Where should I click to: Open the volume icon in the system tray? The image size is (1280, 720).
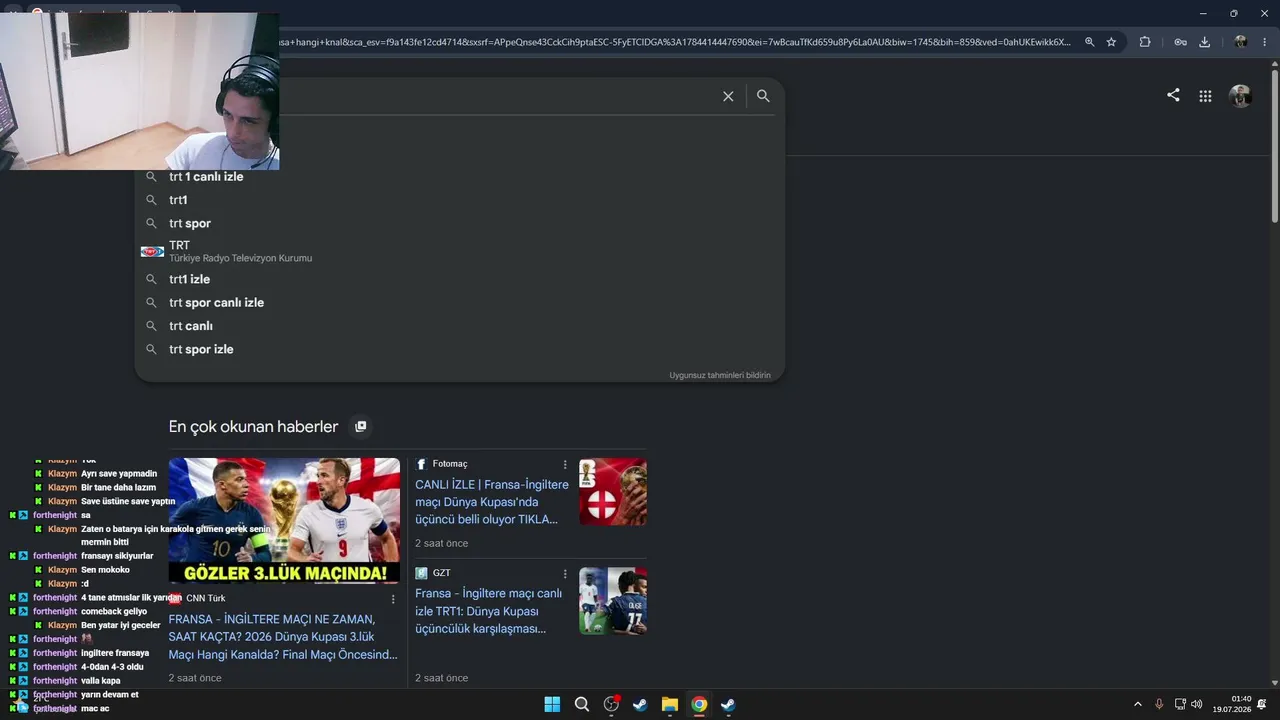[1197, 704]
